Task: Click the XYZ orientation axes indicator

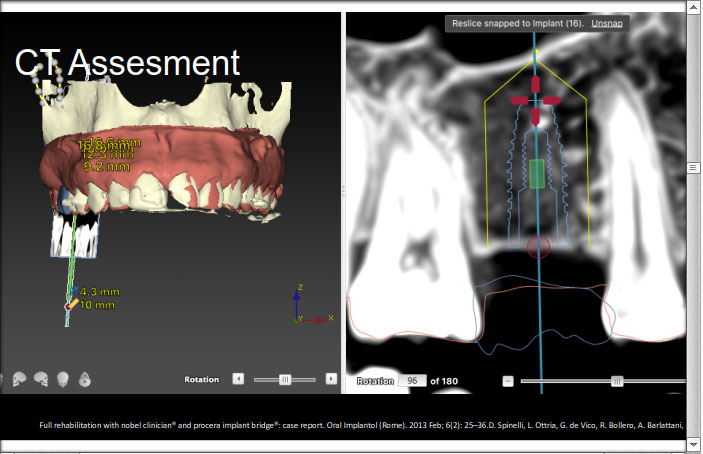Action: pyautogui.click(x=312, y=305)
